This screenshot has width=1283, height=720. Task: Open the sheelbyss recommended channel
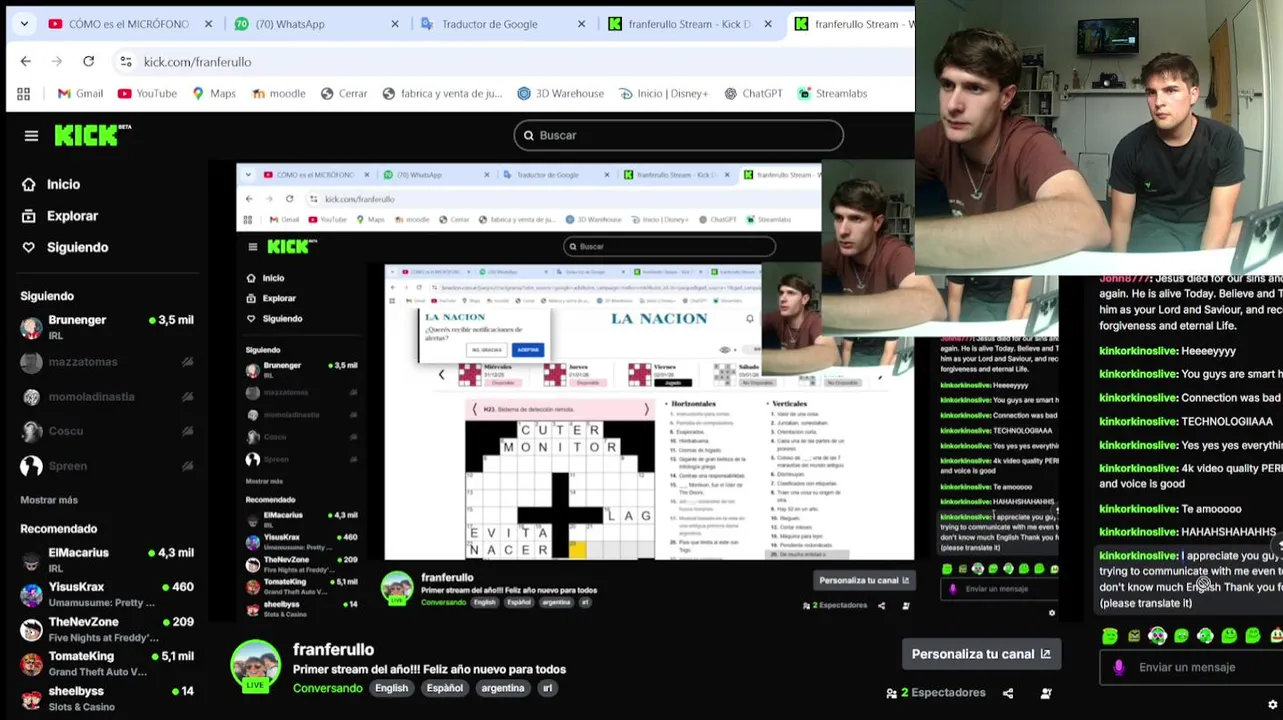pyautogui.click(x=106, y=698)
